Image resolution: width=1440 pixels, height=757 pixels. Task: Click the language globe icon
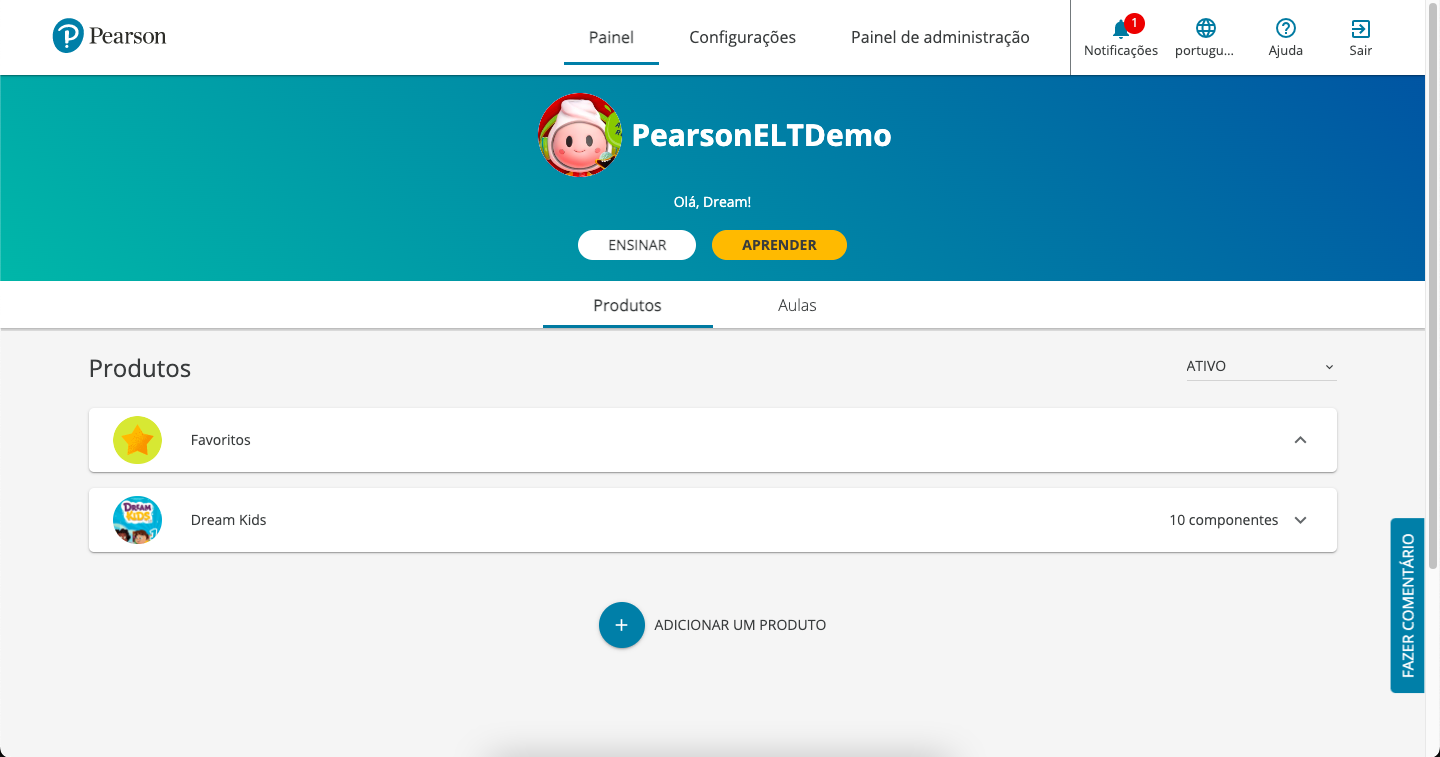[1205, 29]
